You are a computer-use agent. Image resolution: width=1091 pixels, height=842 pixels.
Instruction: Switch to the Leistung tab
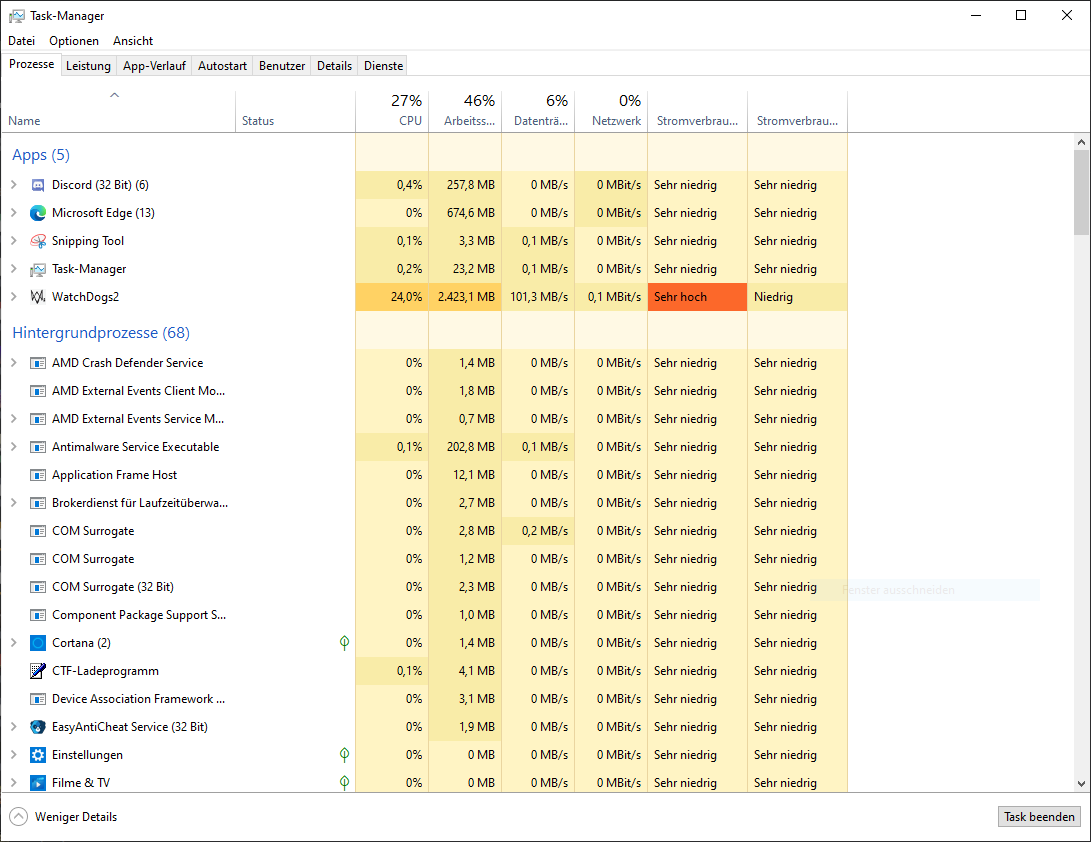coord(88,66)
